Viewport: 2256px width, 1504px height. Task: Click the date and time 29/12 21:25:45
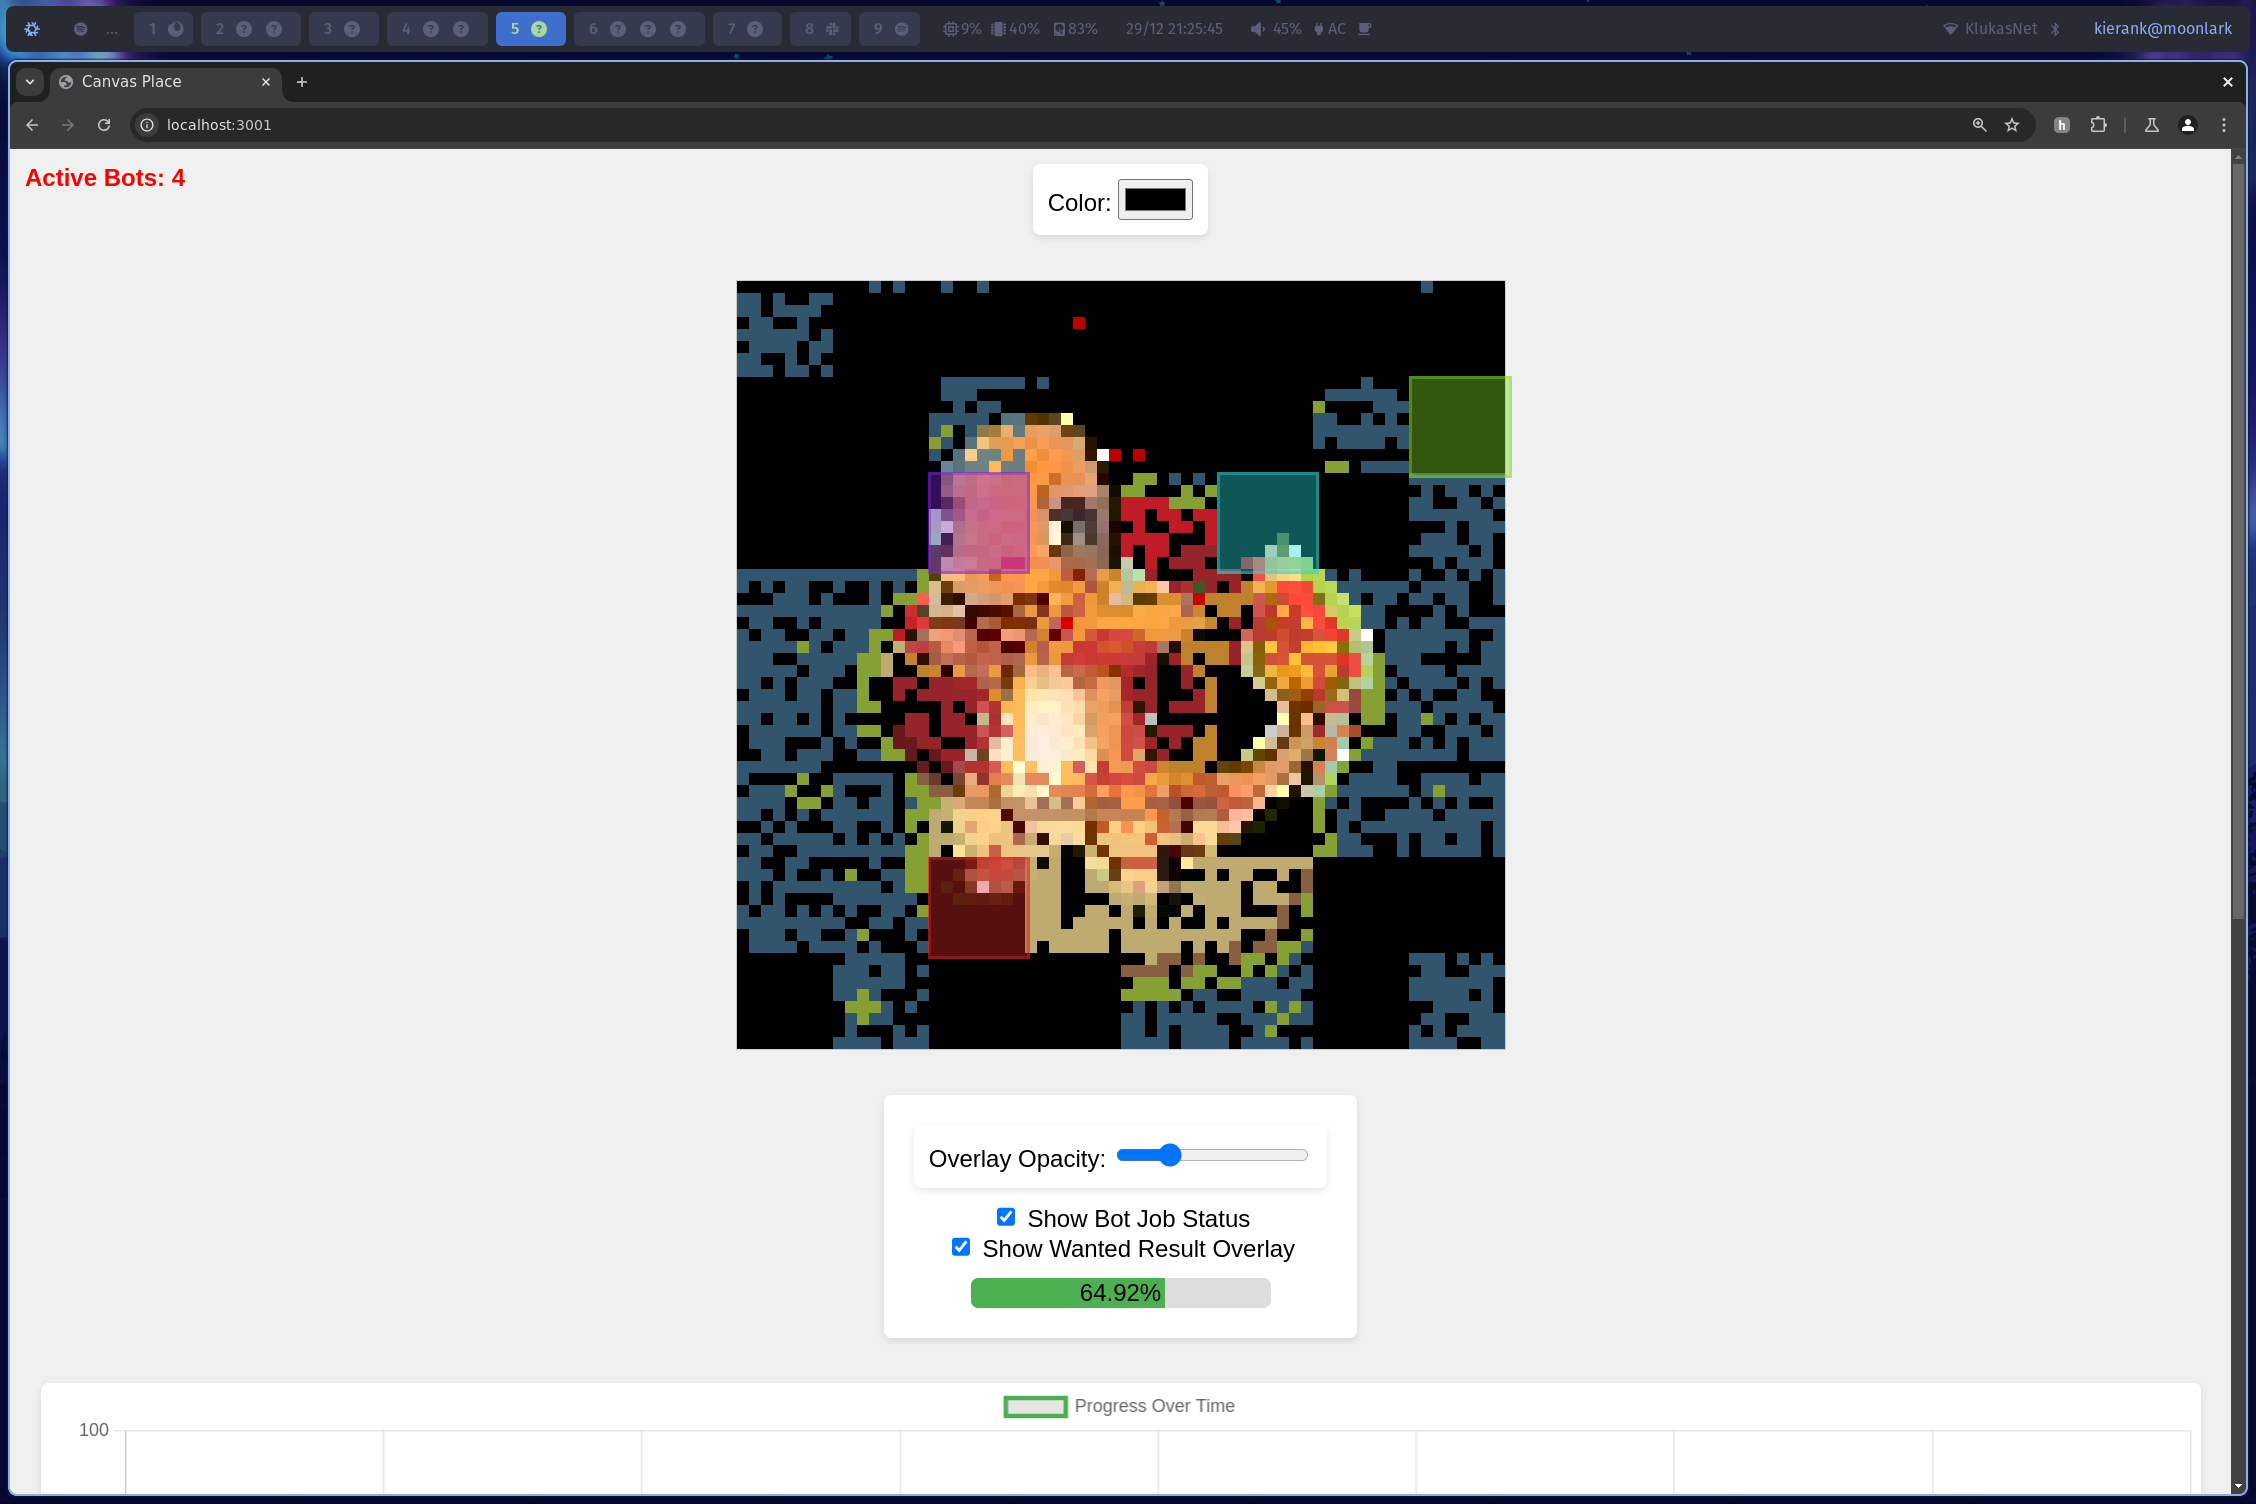pos(1174,29)
